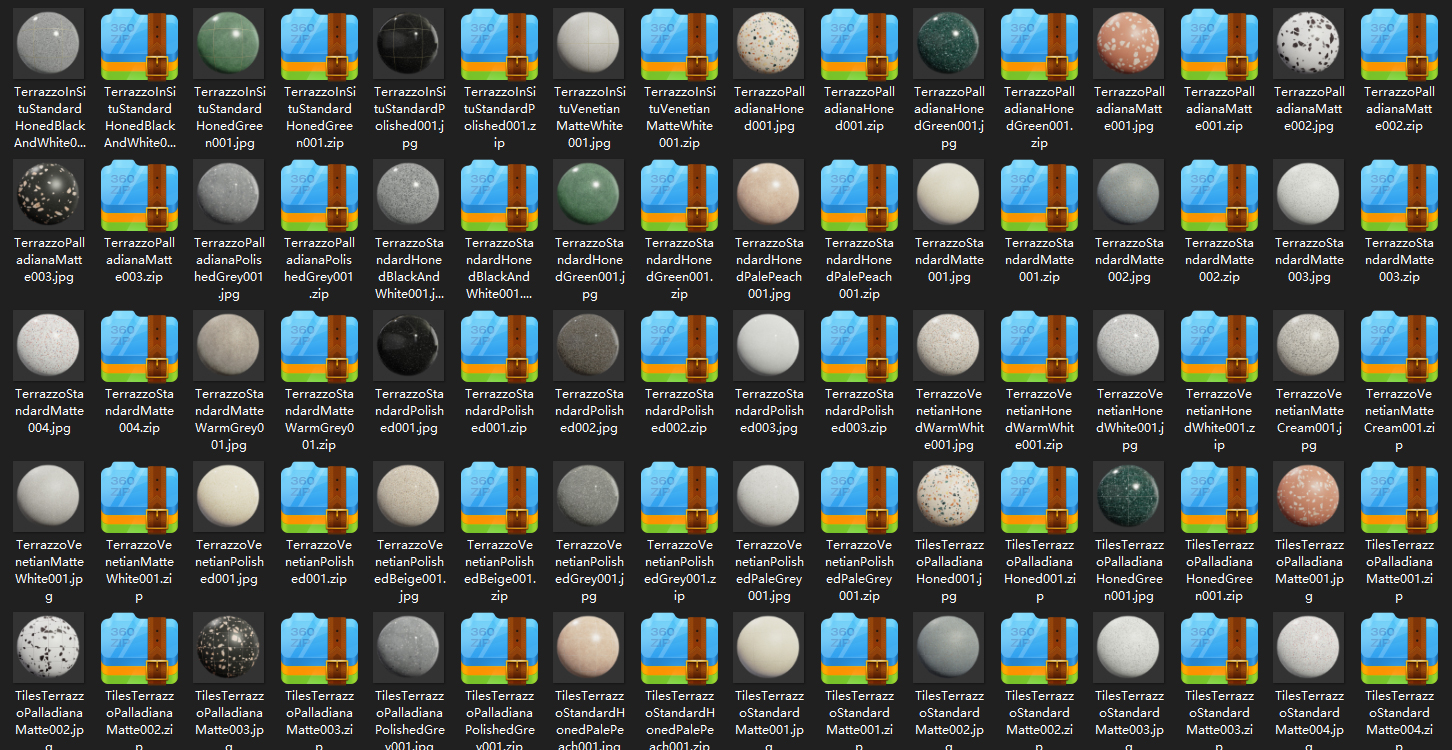
Task: Click the TerrazzoStandardMatte002.zip archive icon
Action: coord(1220,196)
